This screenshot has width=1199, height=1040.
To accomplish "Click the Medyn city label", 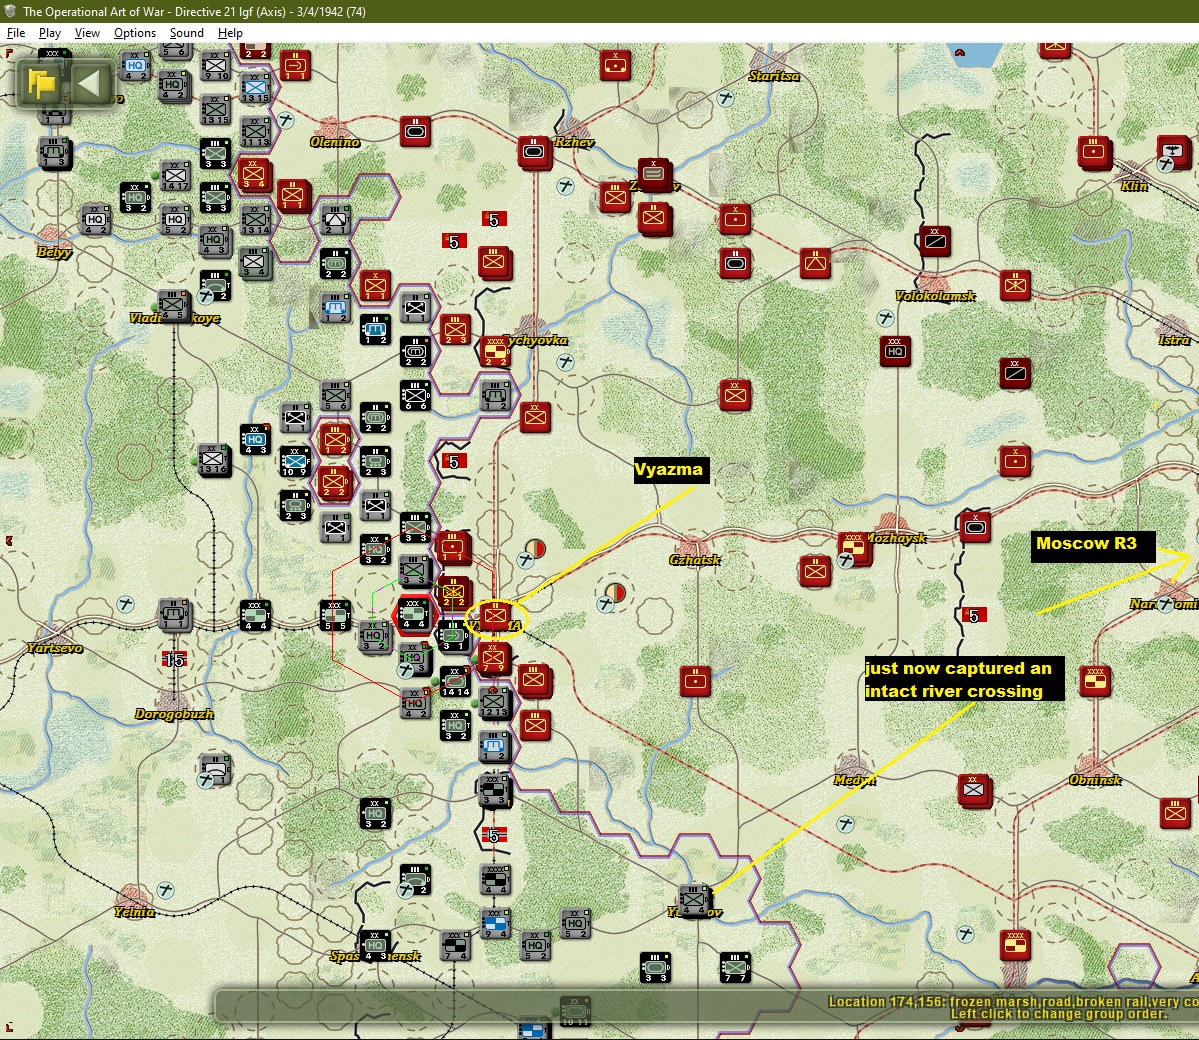I will point(855,780).
